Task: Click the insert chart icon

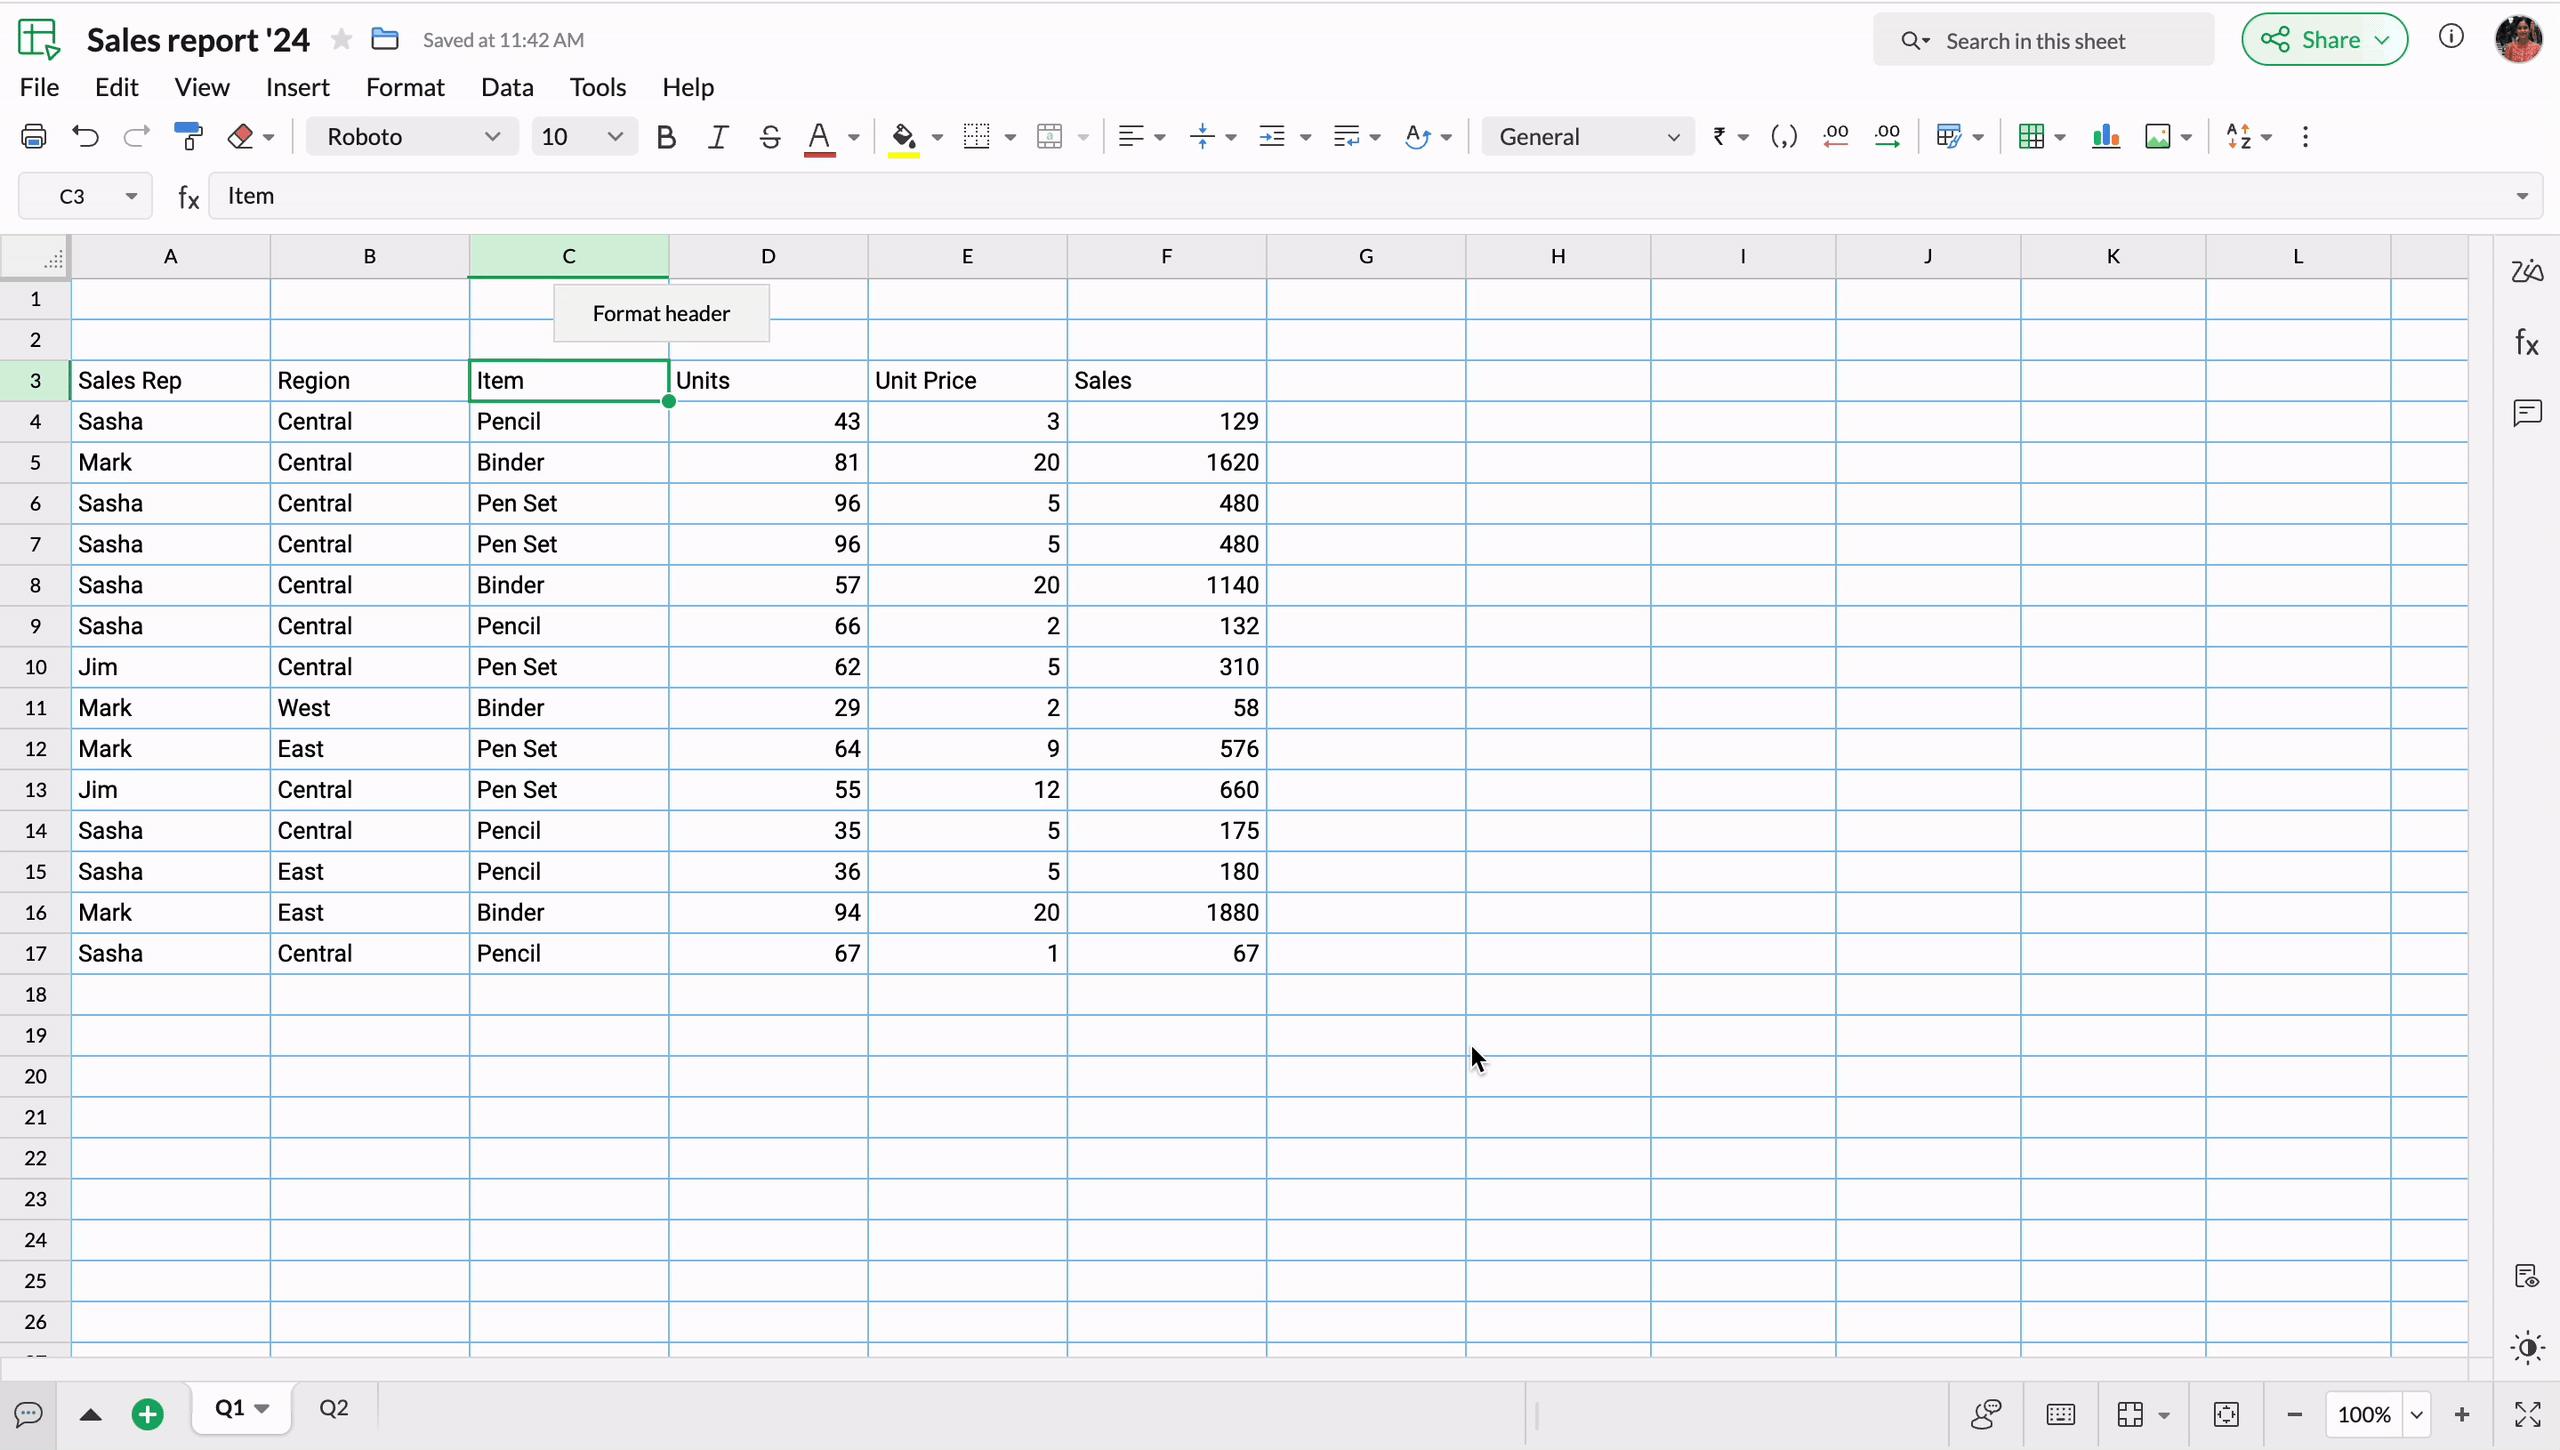Action: (x=2105, y=137)
